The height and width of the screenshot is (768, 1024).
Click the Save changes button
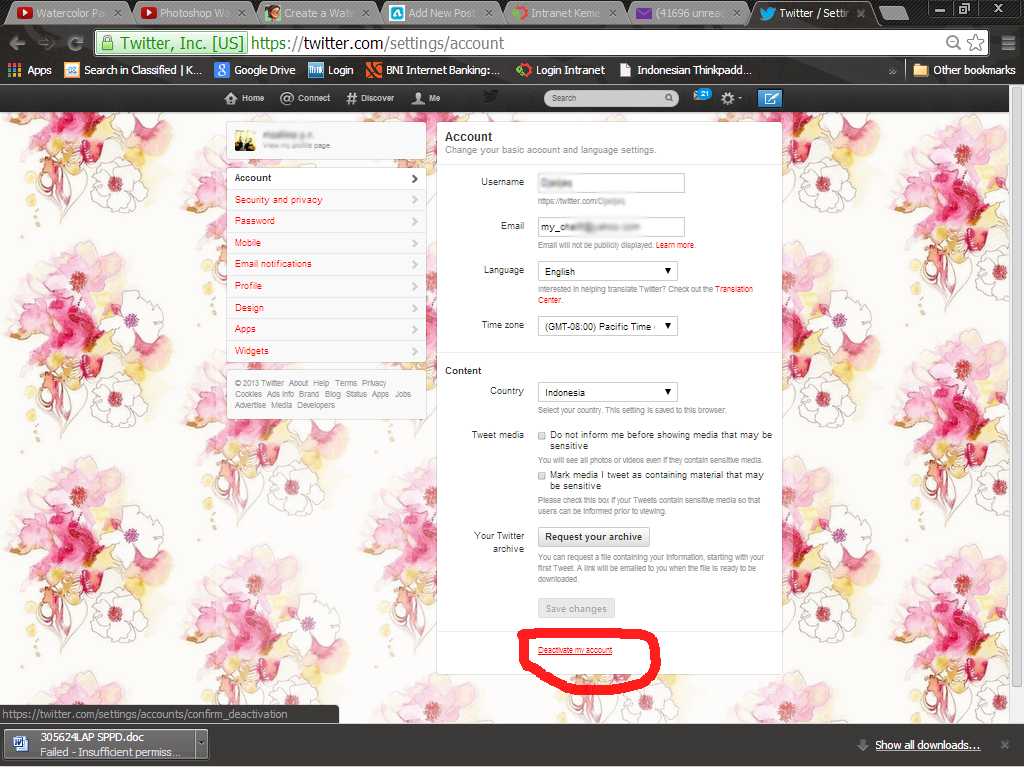[576, 609]
